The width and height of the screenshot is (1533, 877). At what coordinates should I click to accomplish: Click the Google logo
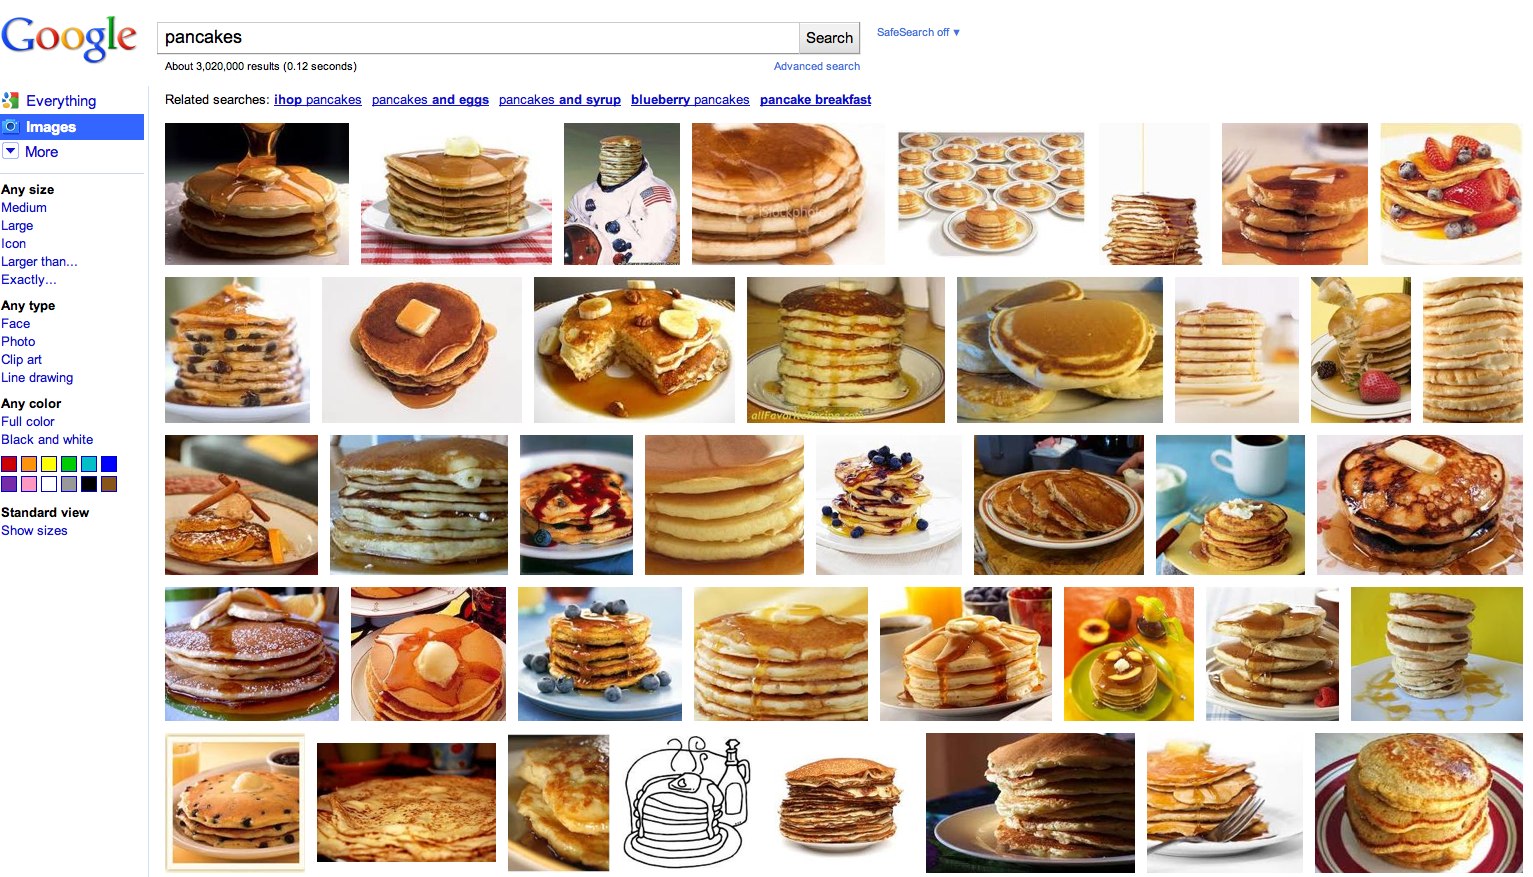69,39
